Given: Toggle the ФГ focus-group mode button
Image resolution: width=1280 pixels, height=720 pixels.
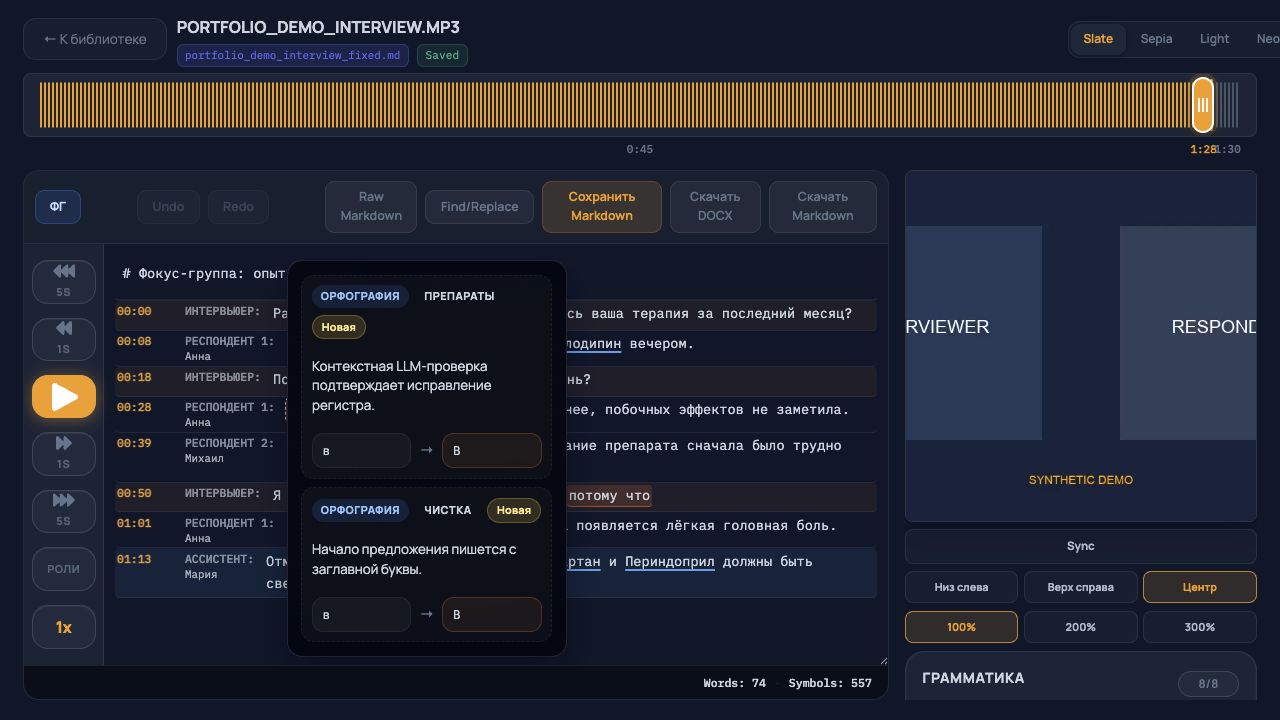Looking at the screenshot, I should 58,207.
